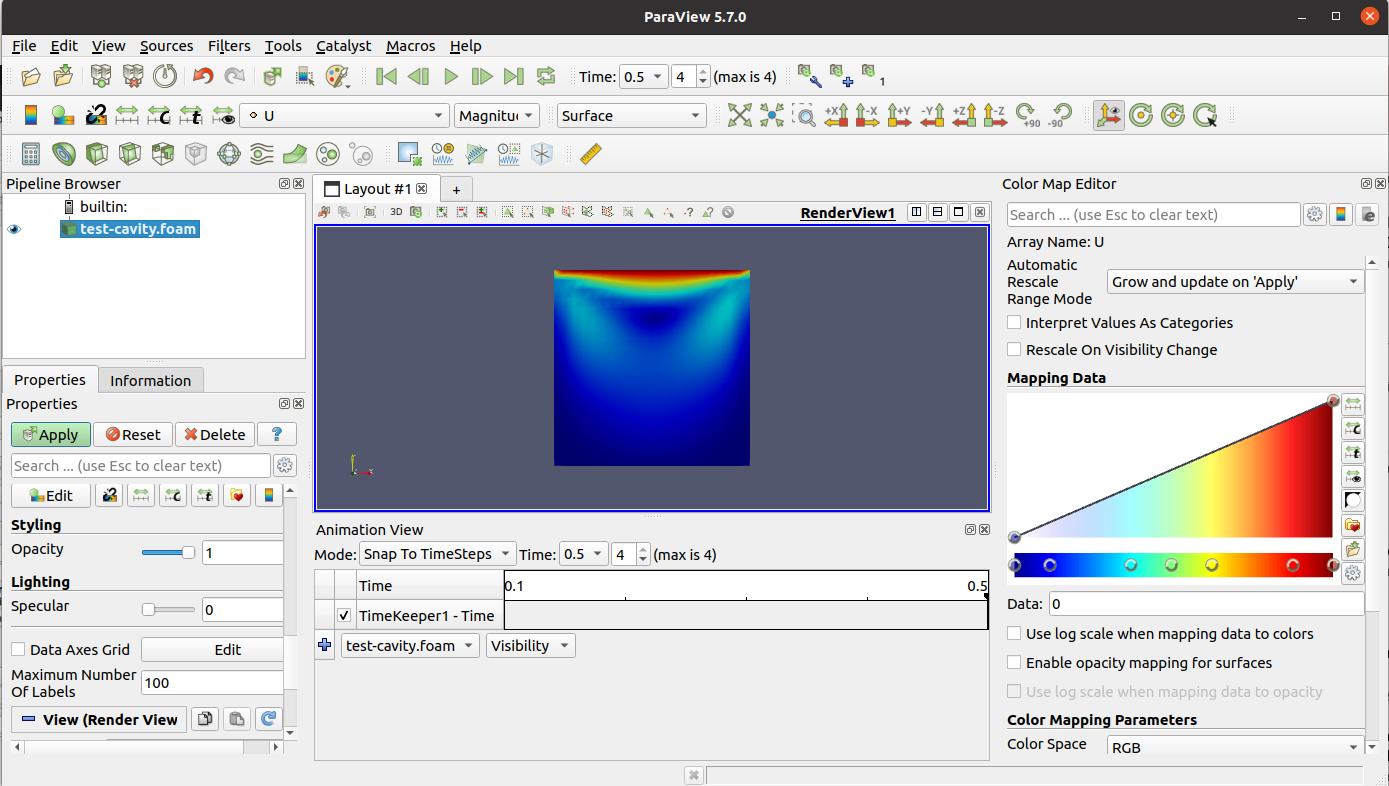The width and height of the screenshot is (1389, 786).
Task: Click the Undo arrow icon in toolbar
Action: tap(203, 77)
